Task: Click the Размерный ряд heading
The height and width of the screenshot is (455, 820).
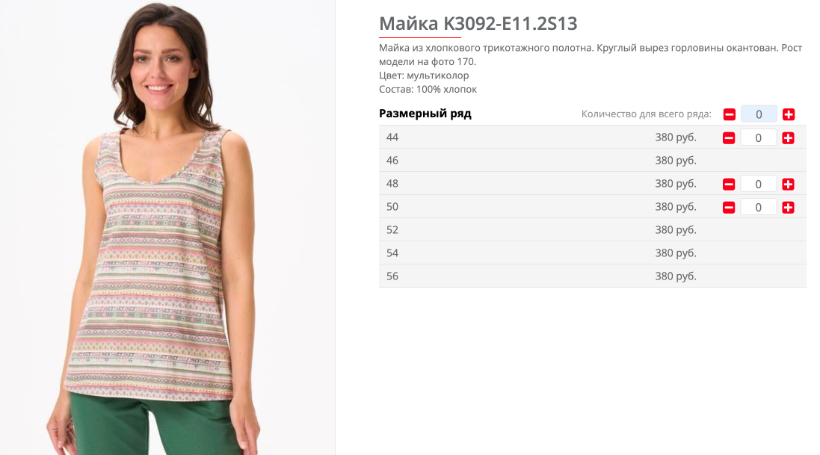Action: [425, 113]
